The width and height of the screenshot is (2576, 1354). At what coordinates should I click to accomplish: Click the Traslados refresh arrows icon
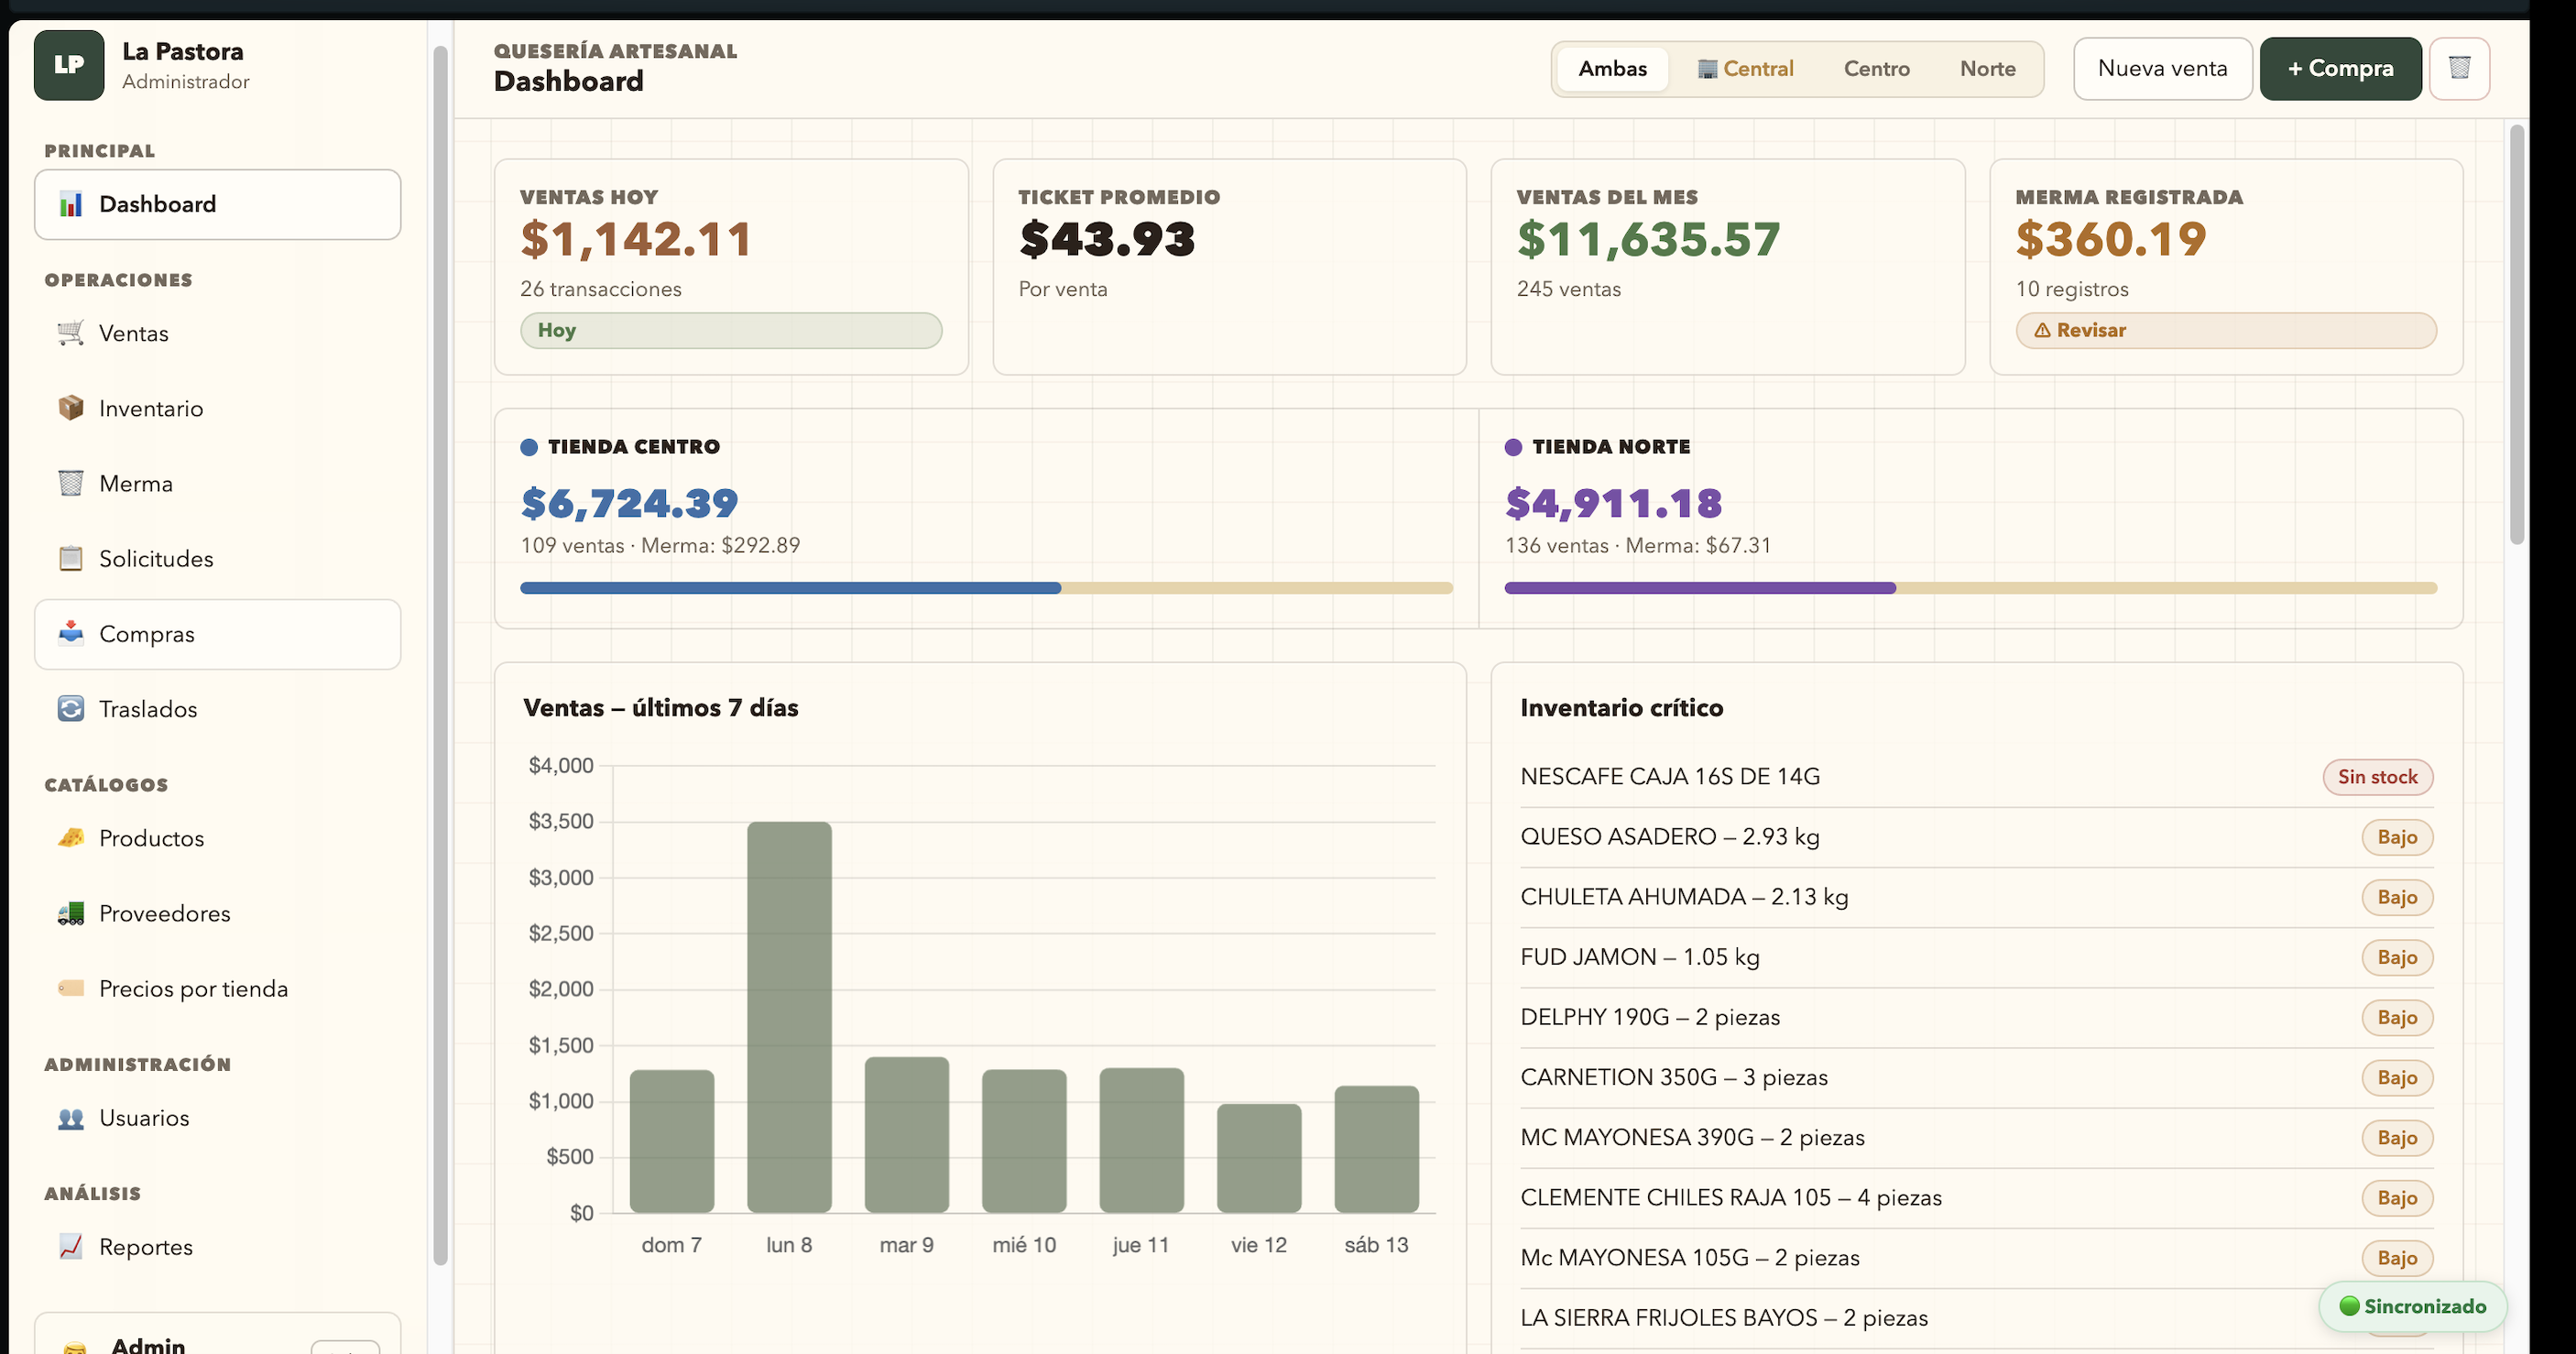click(70, 708)
